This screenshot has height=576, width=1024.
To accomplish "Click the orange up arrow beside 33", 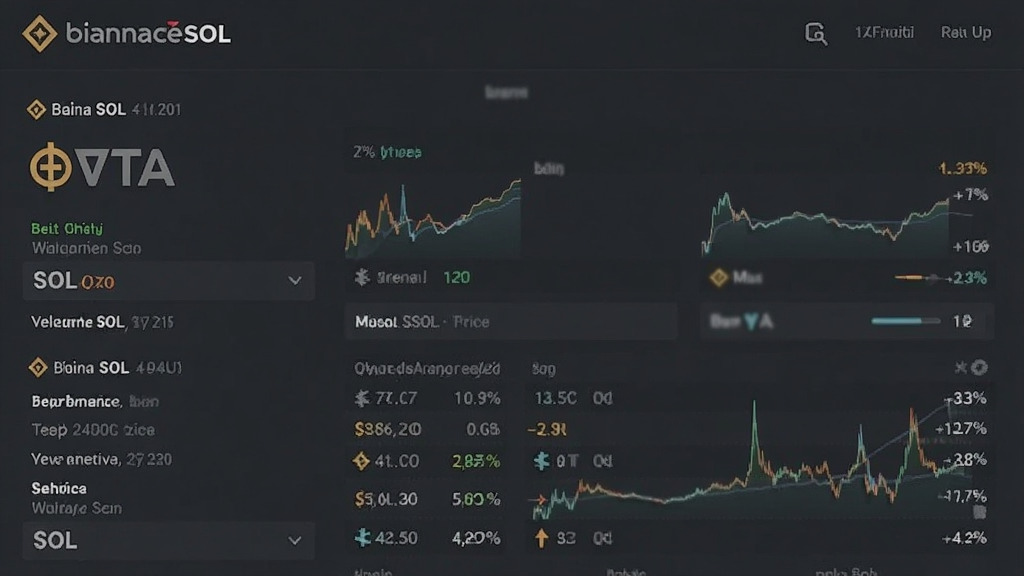I will [541, 538].
